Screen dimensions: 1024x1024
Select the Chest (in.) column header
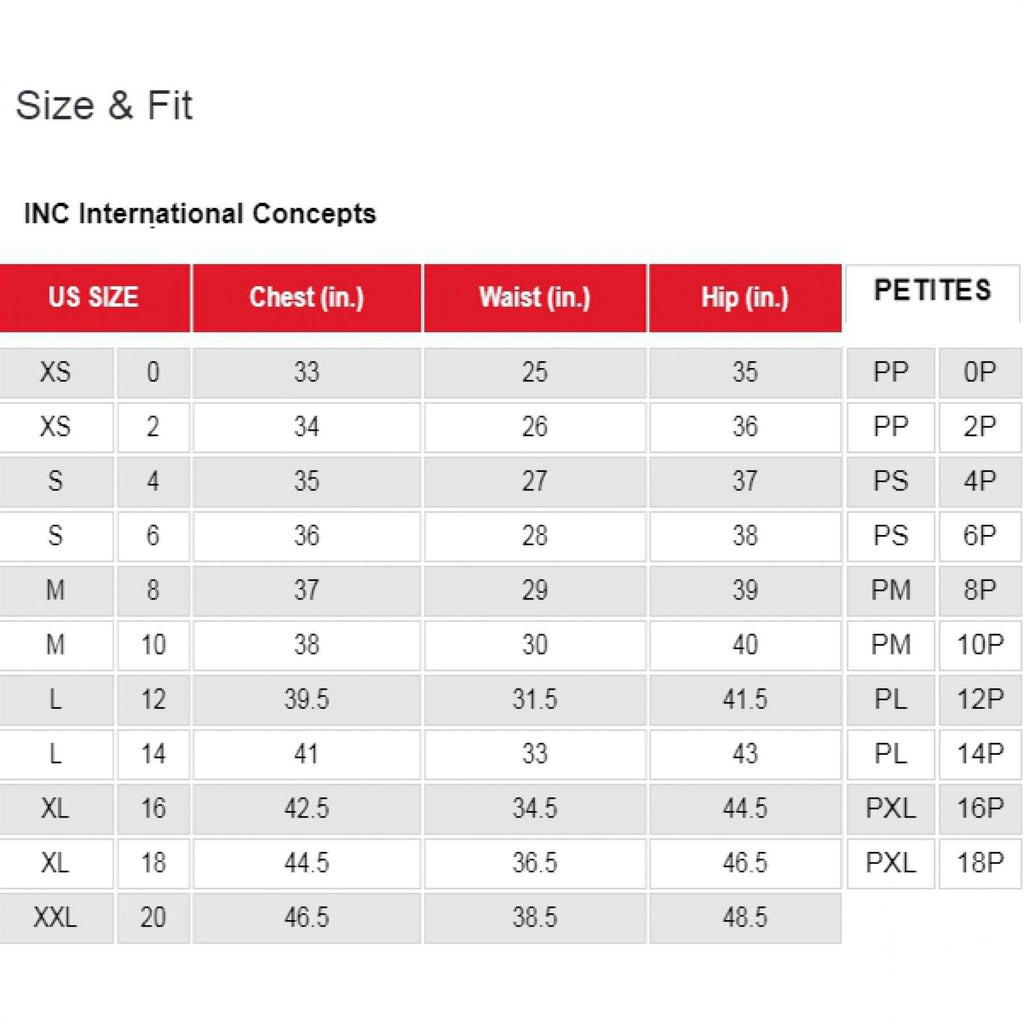click(x=306, y=297)
